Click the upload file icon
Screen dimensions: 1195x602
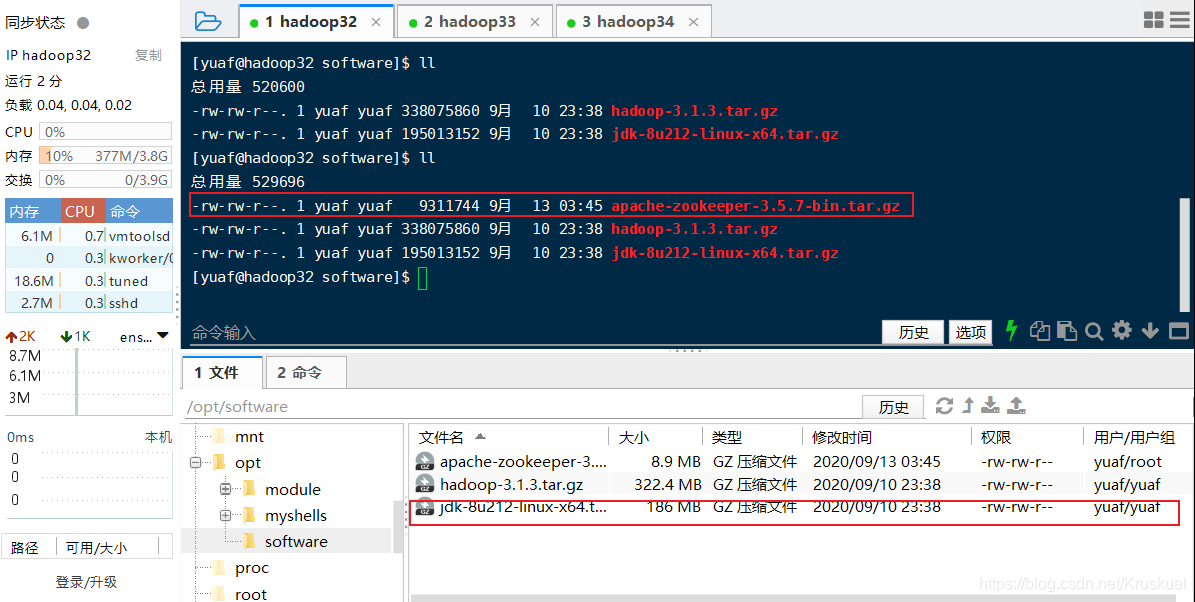(x=1016, y=405)
